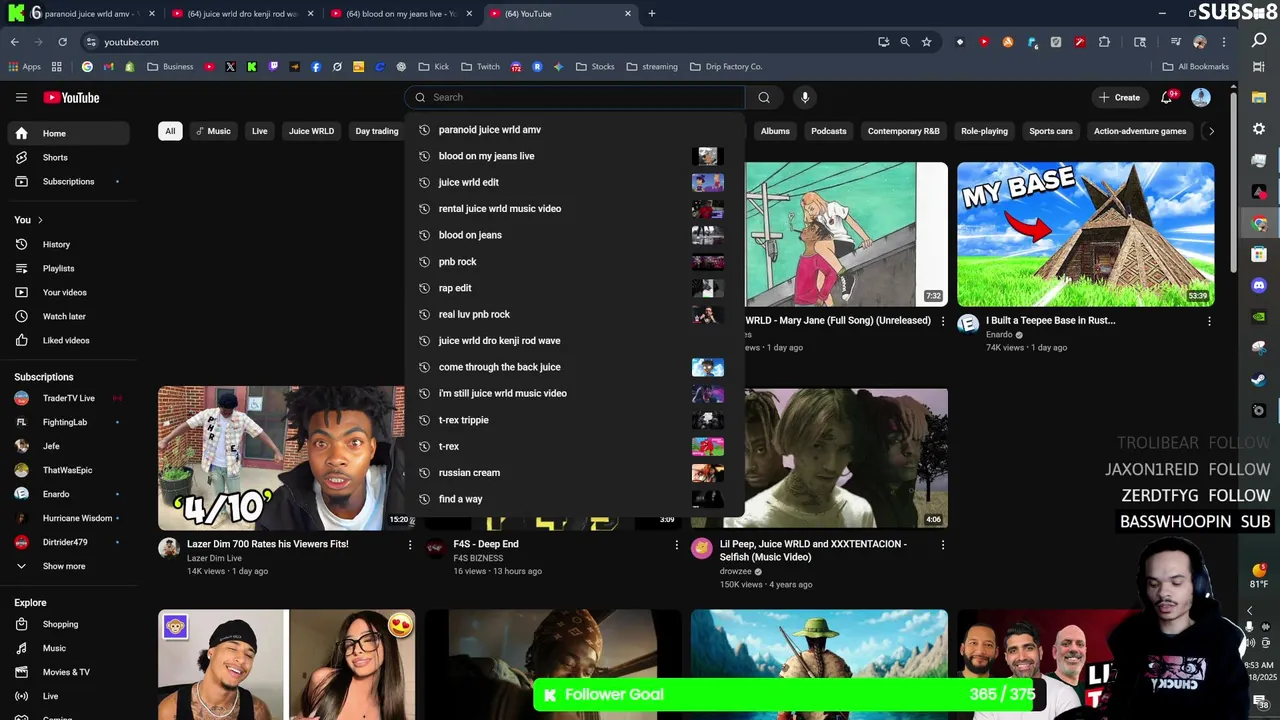Open options for F4S Deep End video
Viewport: 1280px width, 720px height.
(676, 545)
